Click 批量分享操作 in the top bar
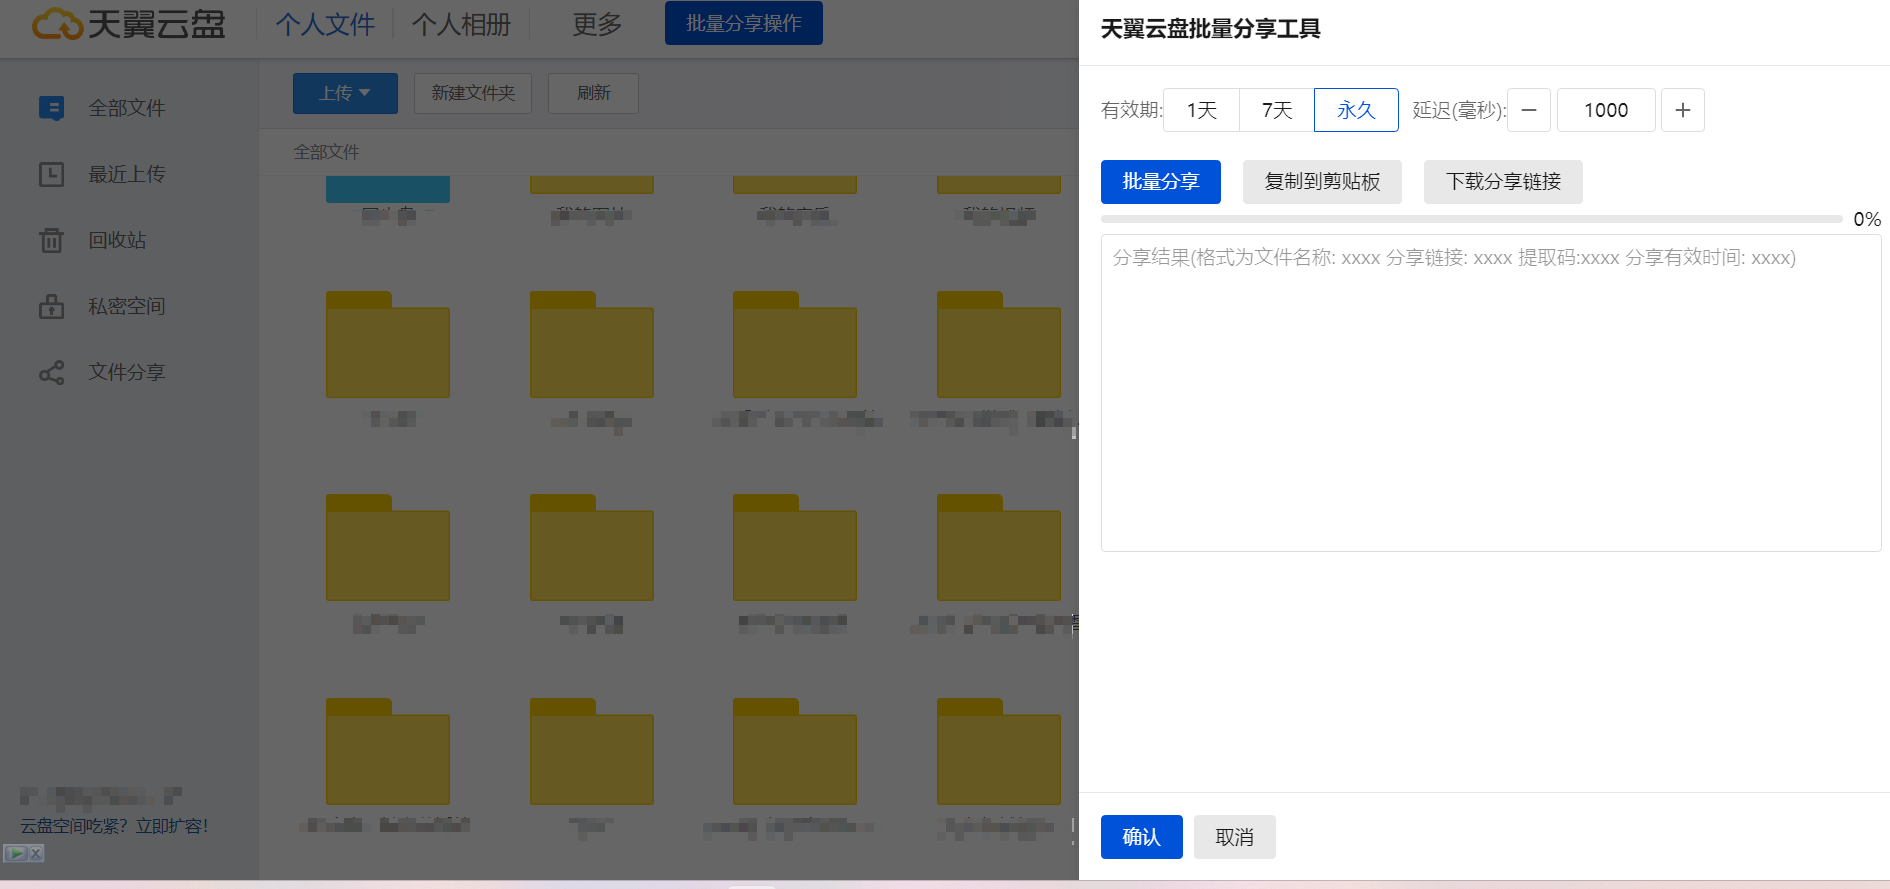The width and height of the screenshot is (1890, 889). 744,23
